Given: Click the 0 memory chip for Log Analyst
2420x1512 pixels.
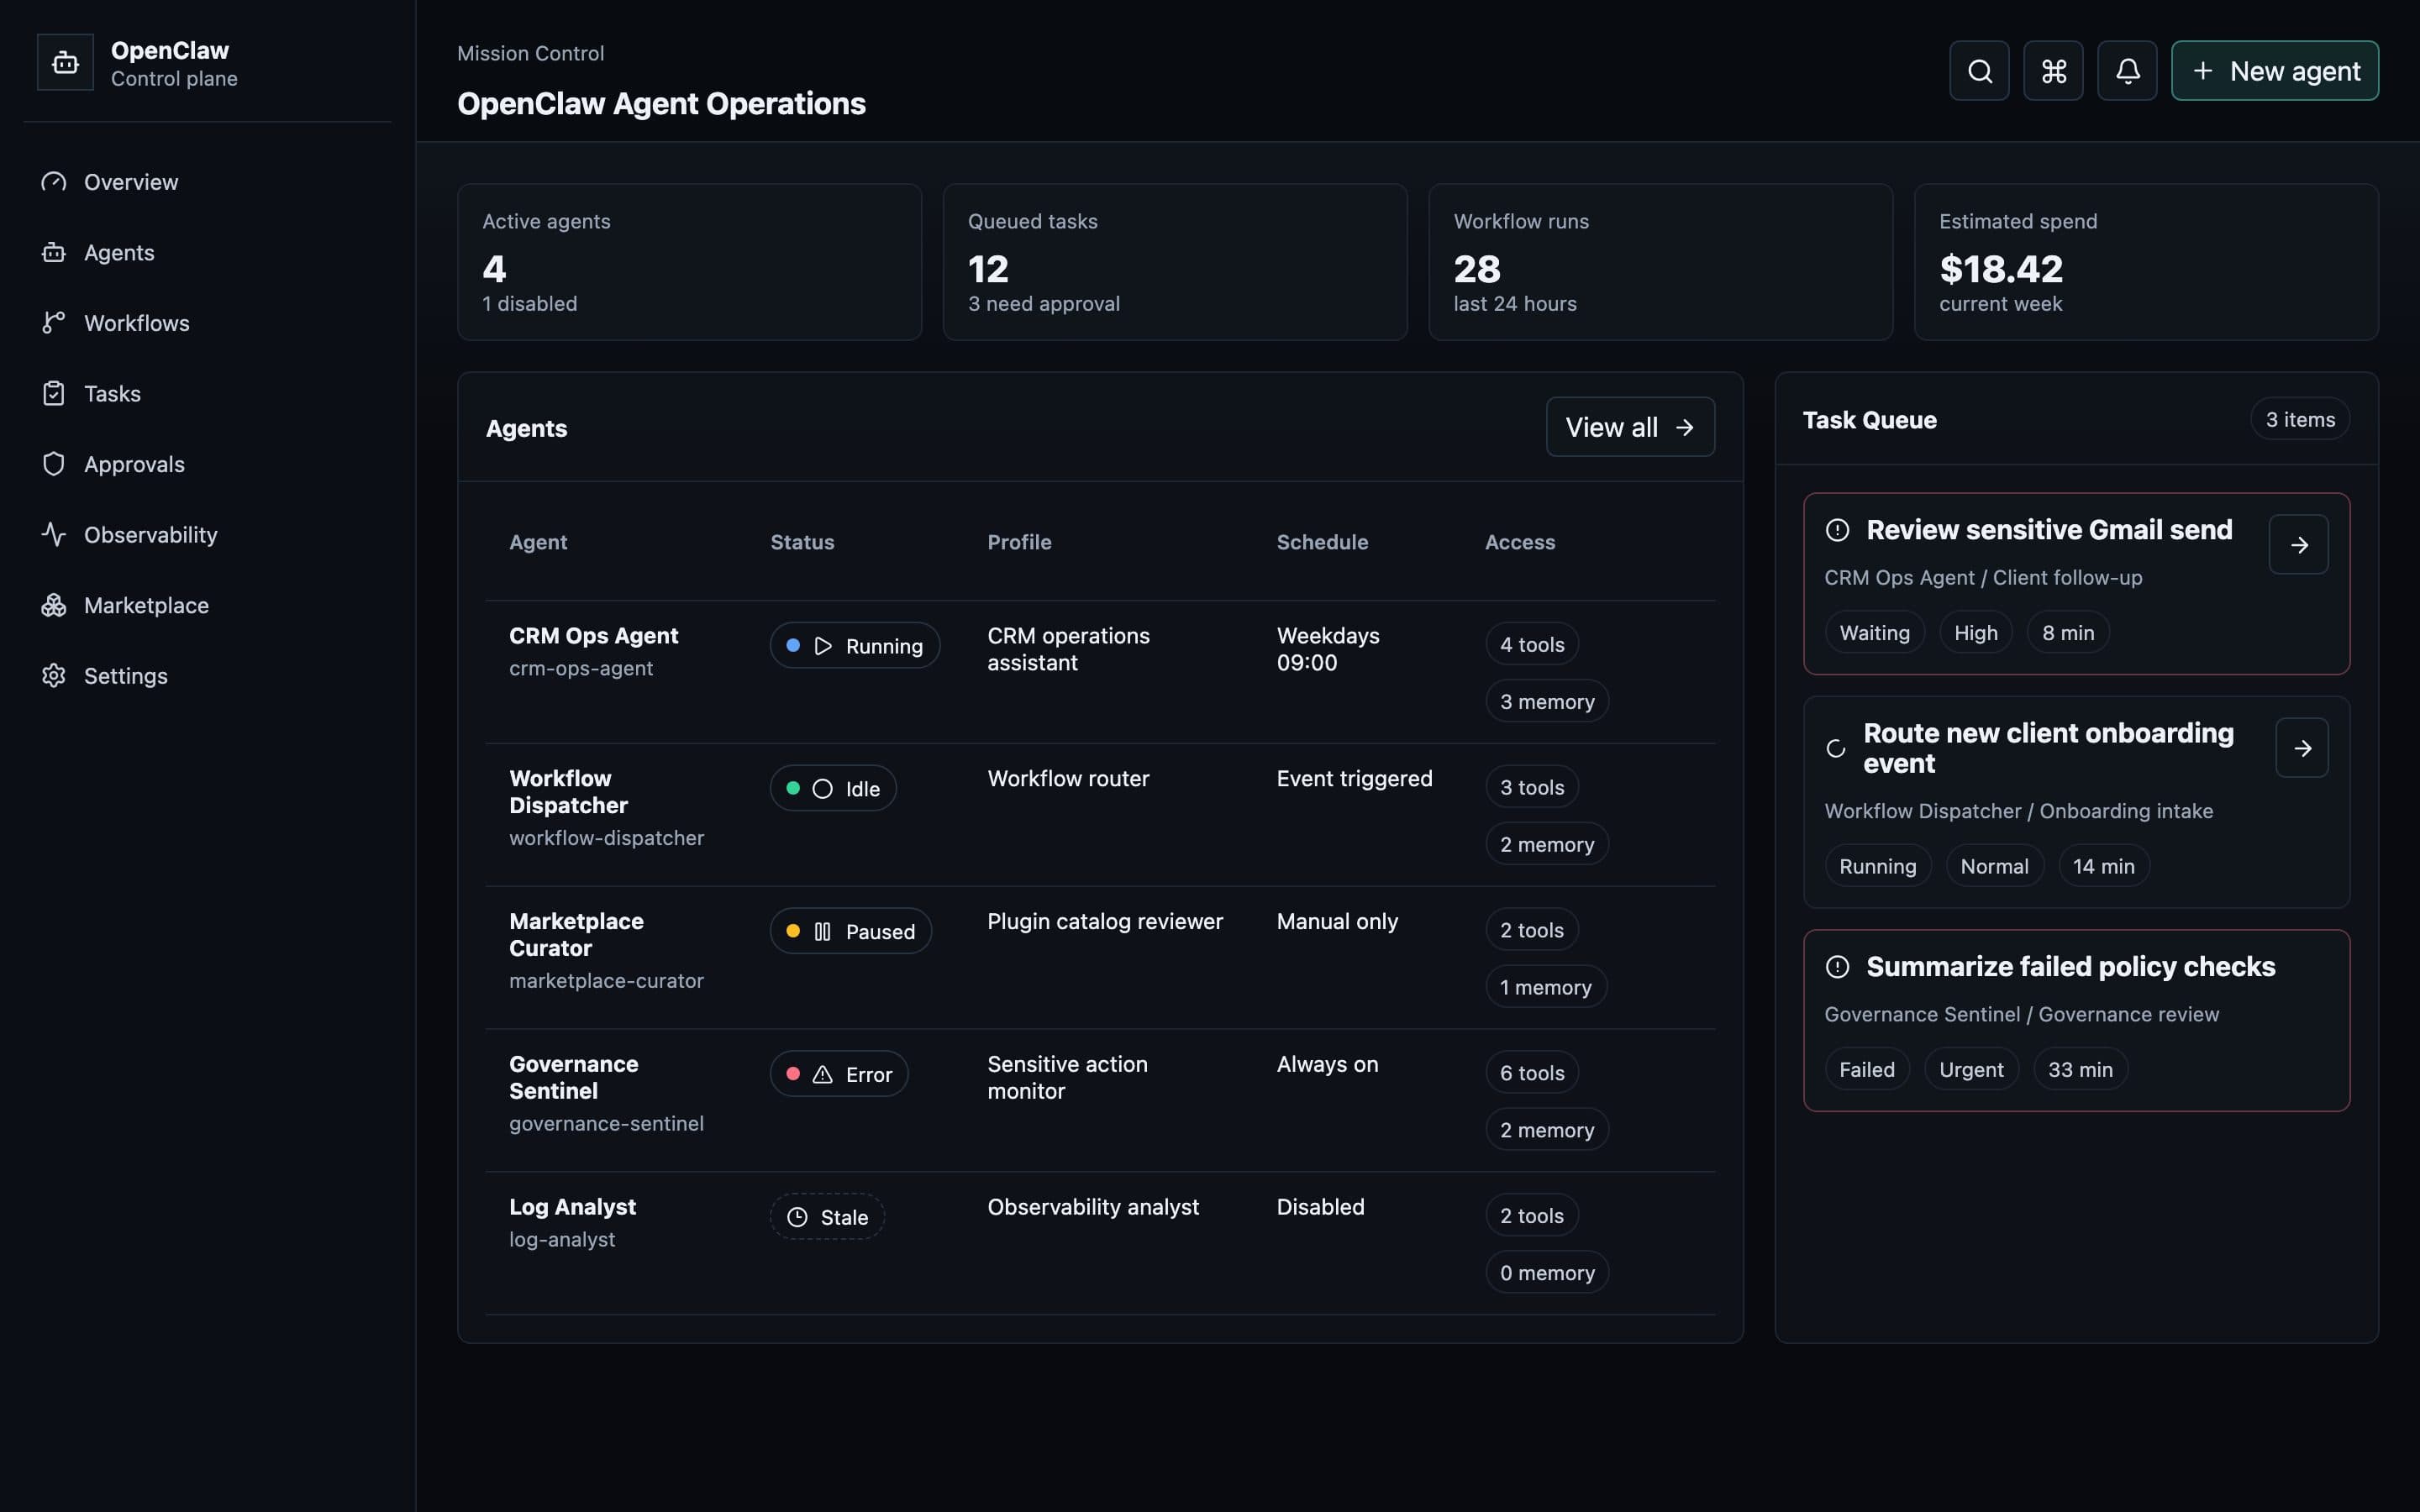Looking at the screenshot, I should click(1547, 1272).
